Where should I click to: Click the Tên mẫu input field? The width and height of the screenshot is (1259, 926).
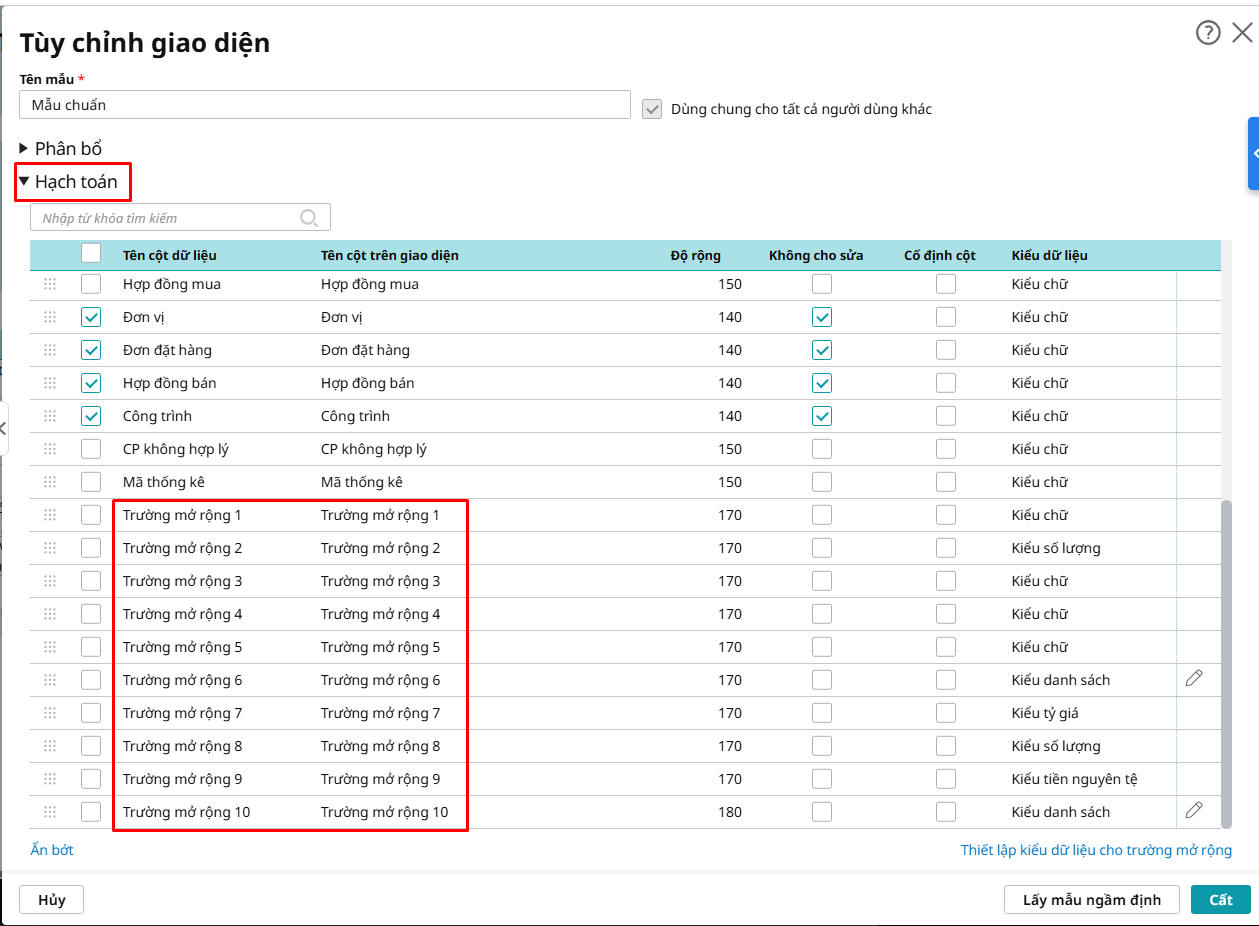[324, 105]
